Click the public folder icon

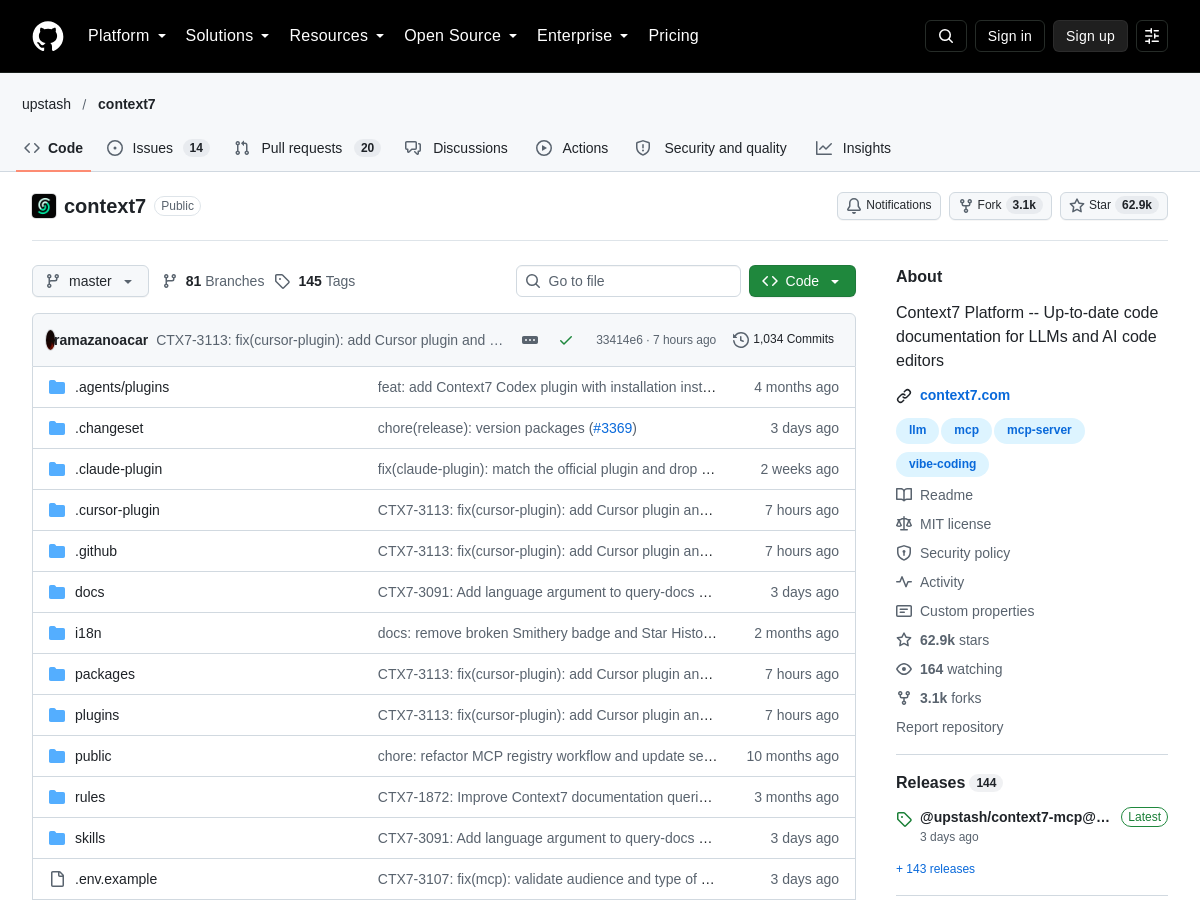(57, 756)
